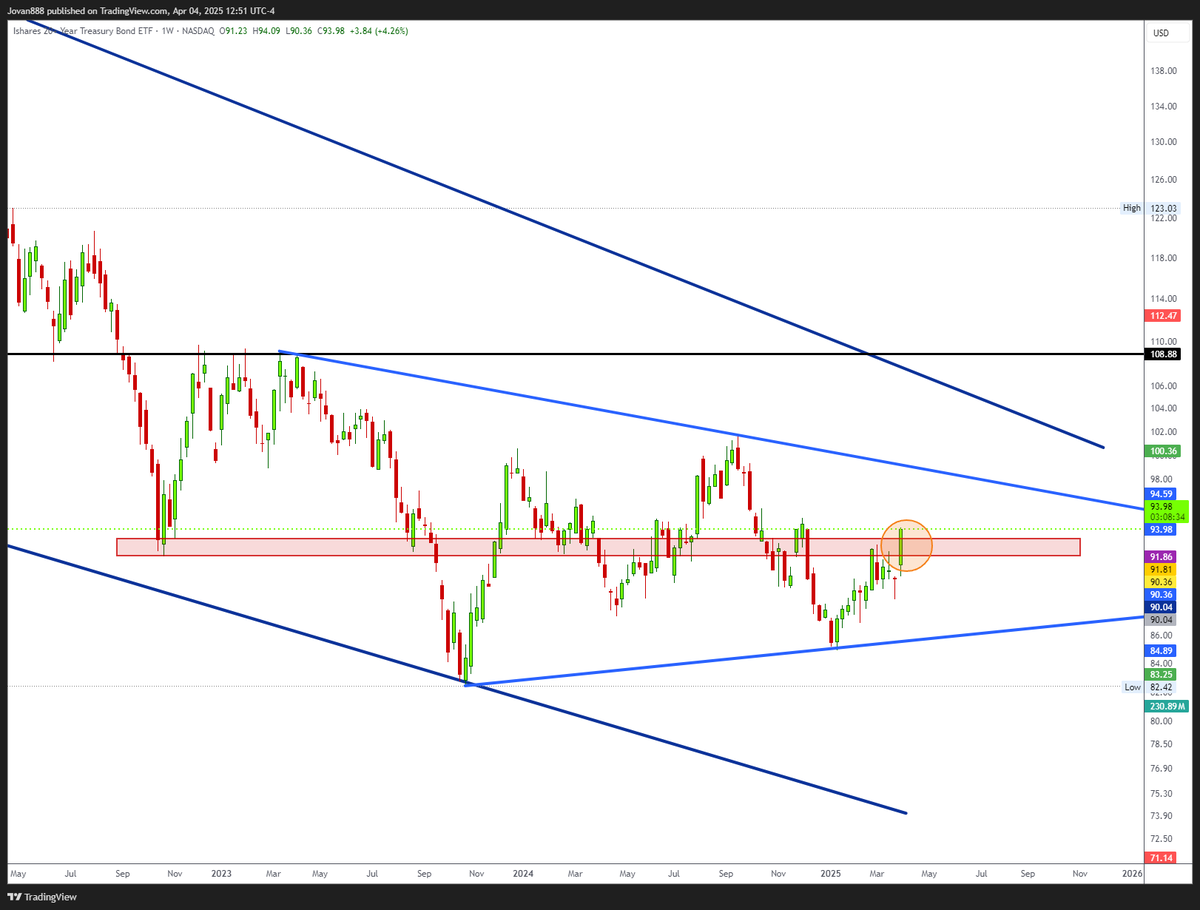
Task: Click the yellow 90.36 price label
Action: click(x=1160, y=581)
